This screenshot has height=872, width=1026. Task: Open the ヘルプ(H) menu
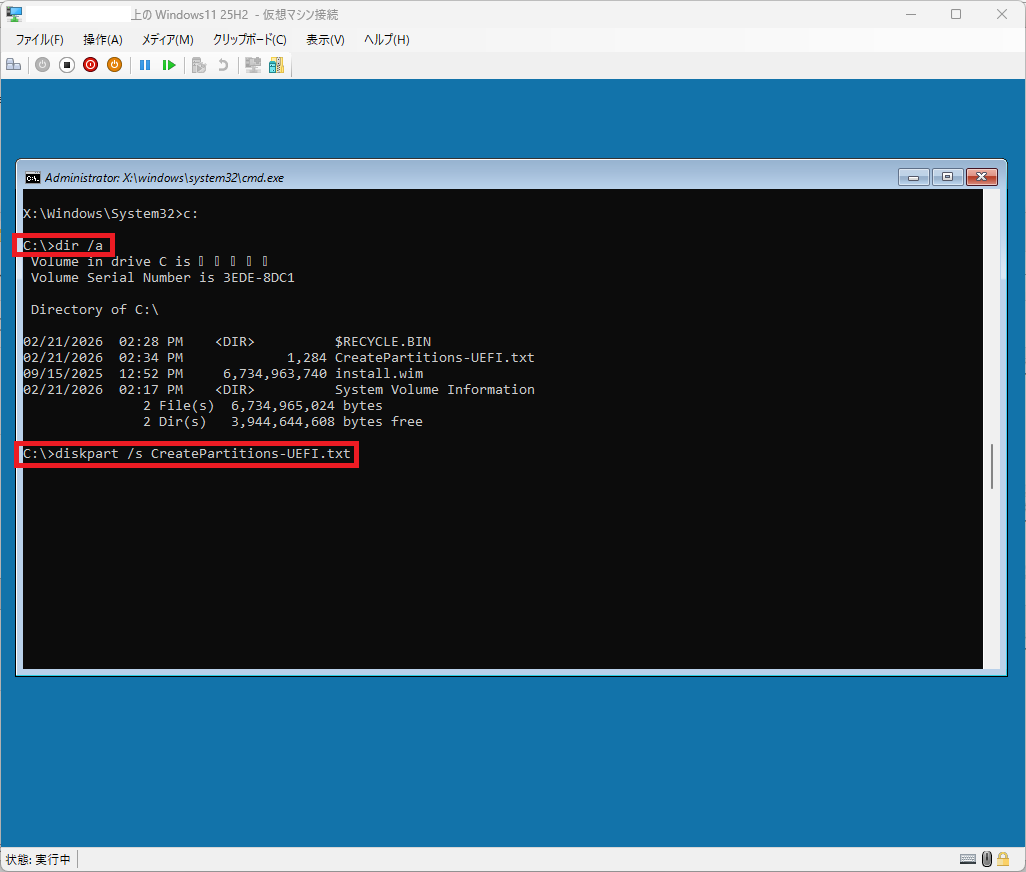pyautogui.click(x=387, y=40)
